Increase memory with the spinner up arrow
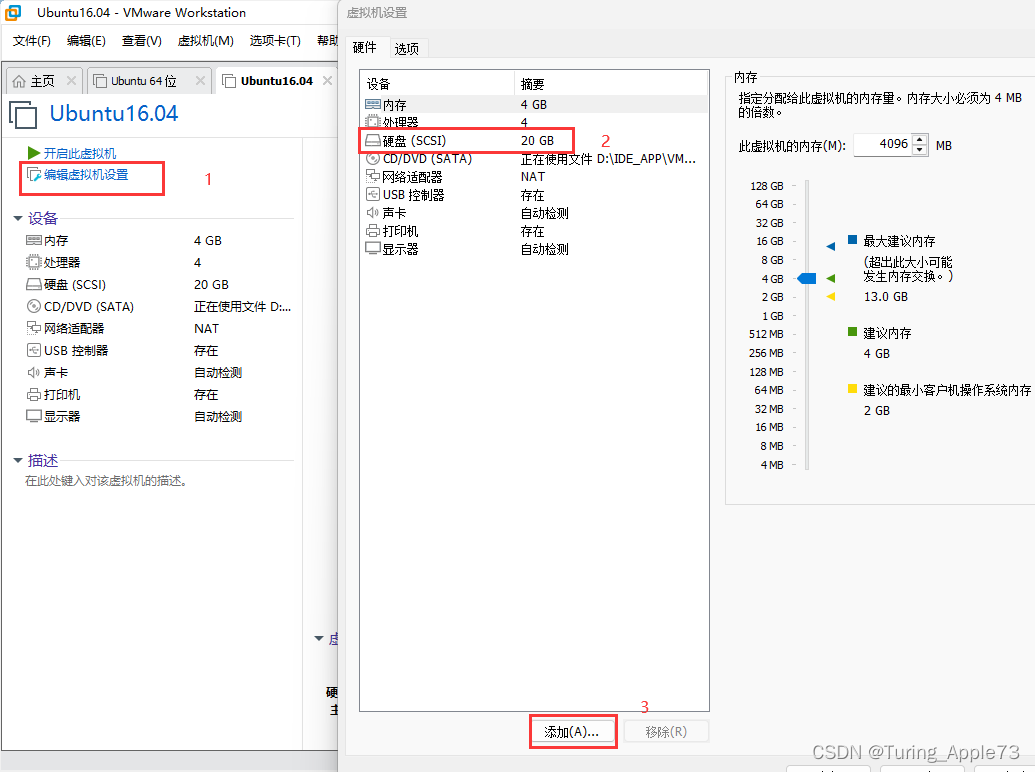The image size is (1035, 772). coord(920,140)
